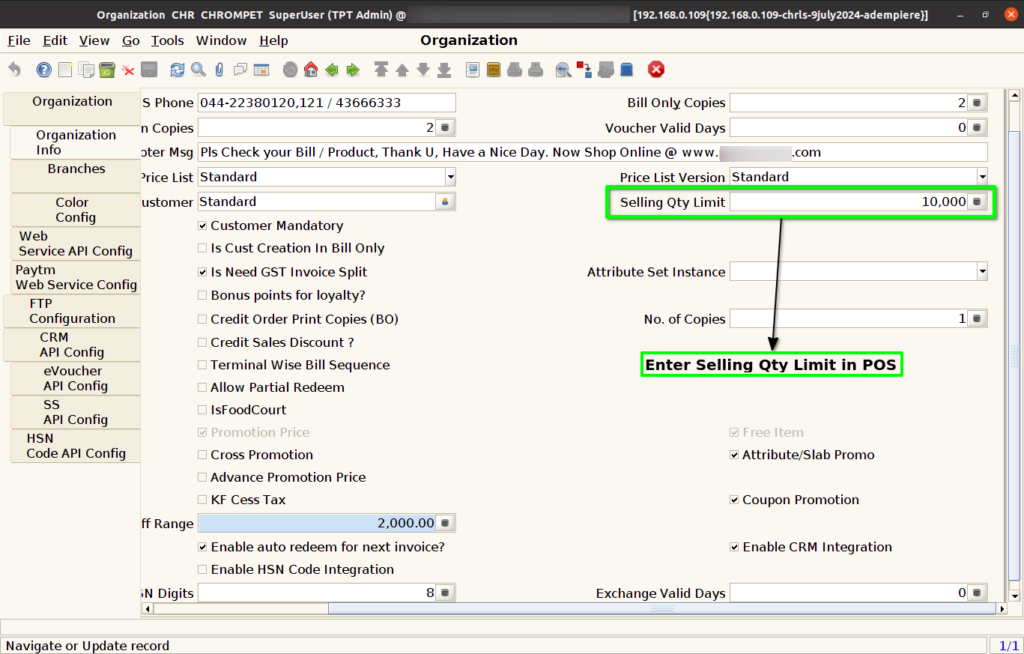
Task: Go to detail record with right green arrow
Action: point(353,69)
